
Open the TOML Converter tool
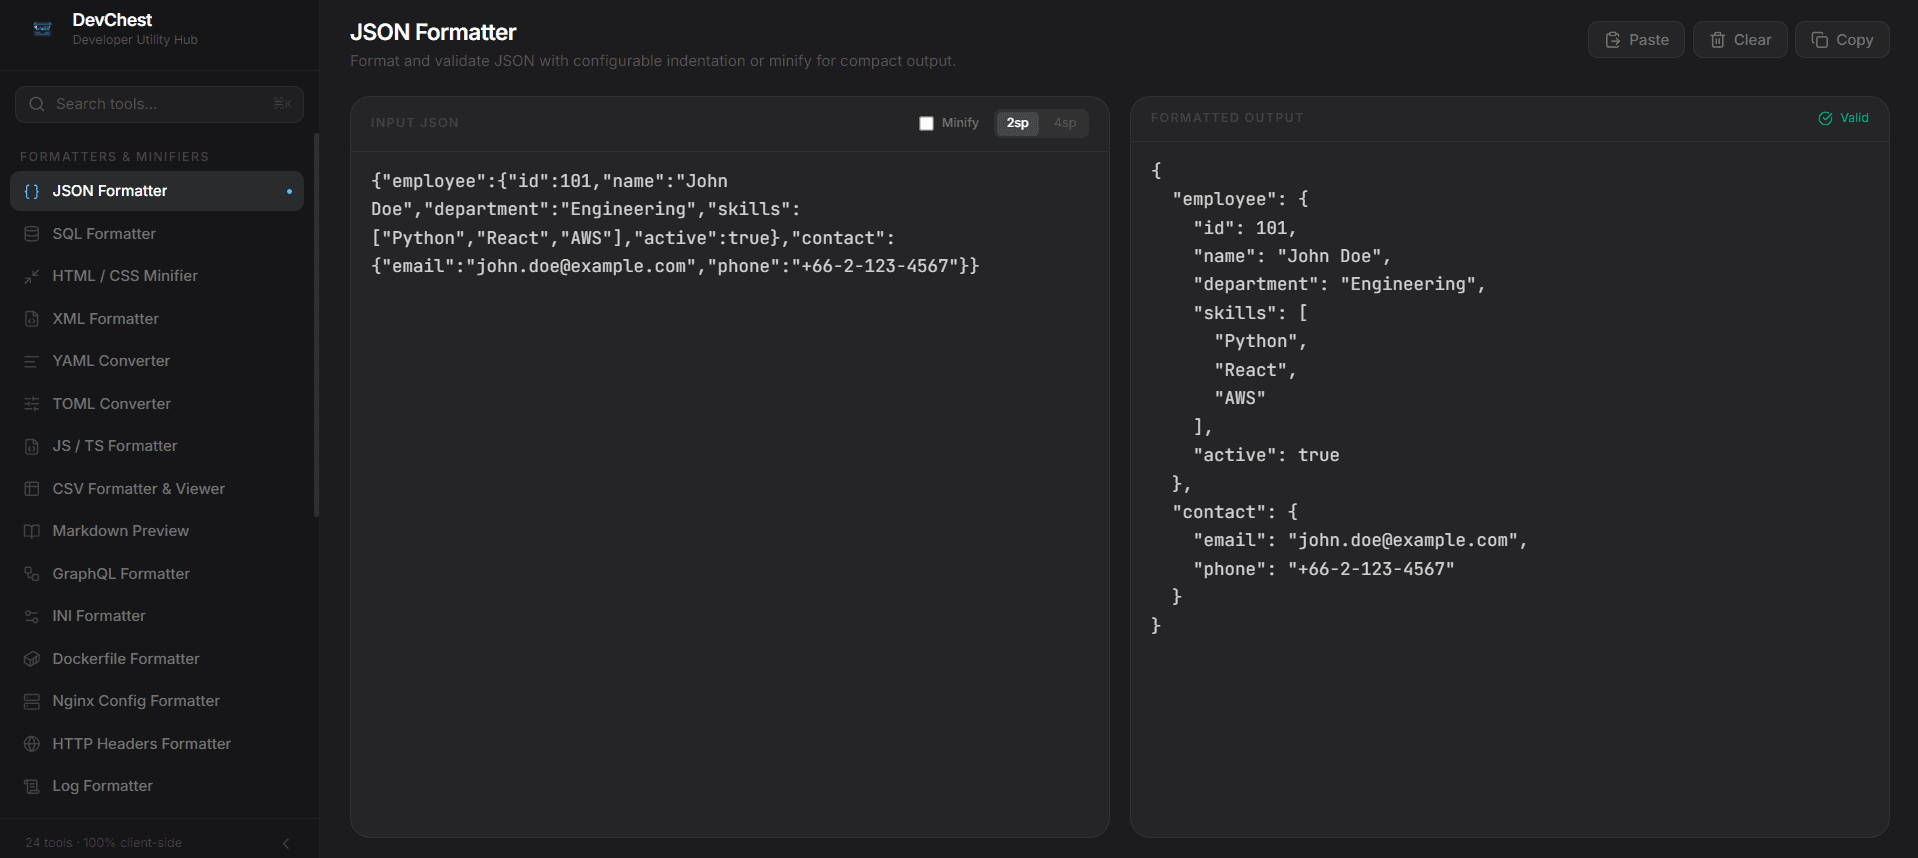(157, 404)
